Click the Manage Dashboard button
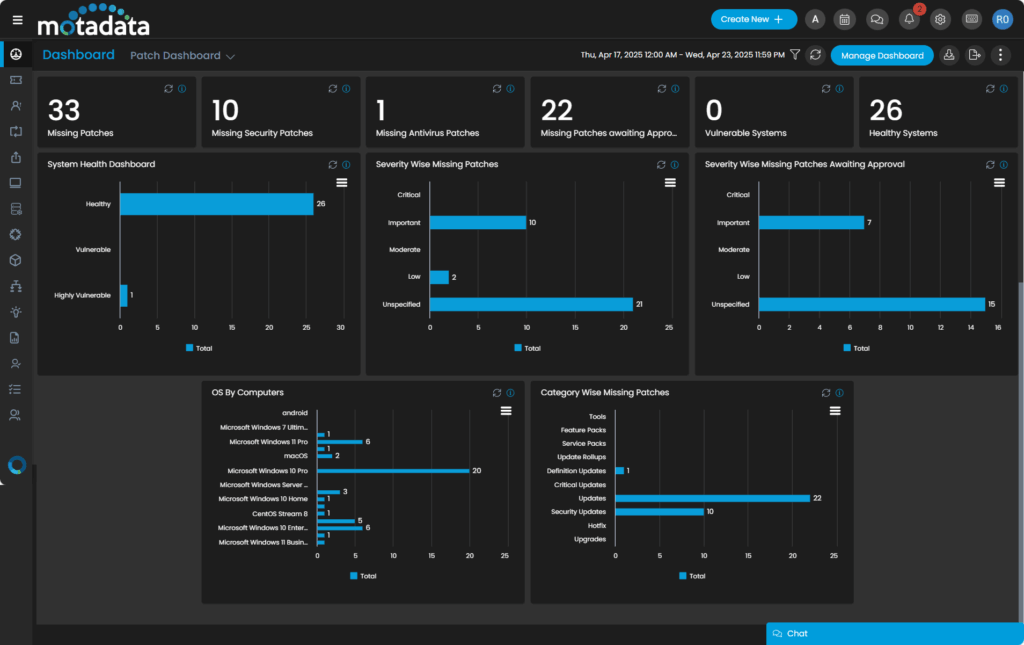Screen dimensions: 1024x645 (882, 55)
